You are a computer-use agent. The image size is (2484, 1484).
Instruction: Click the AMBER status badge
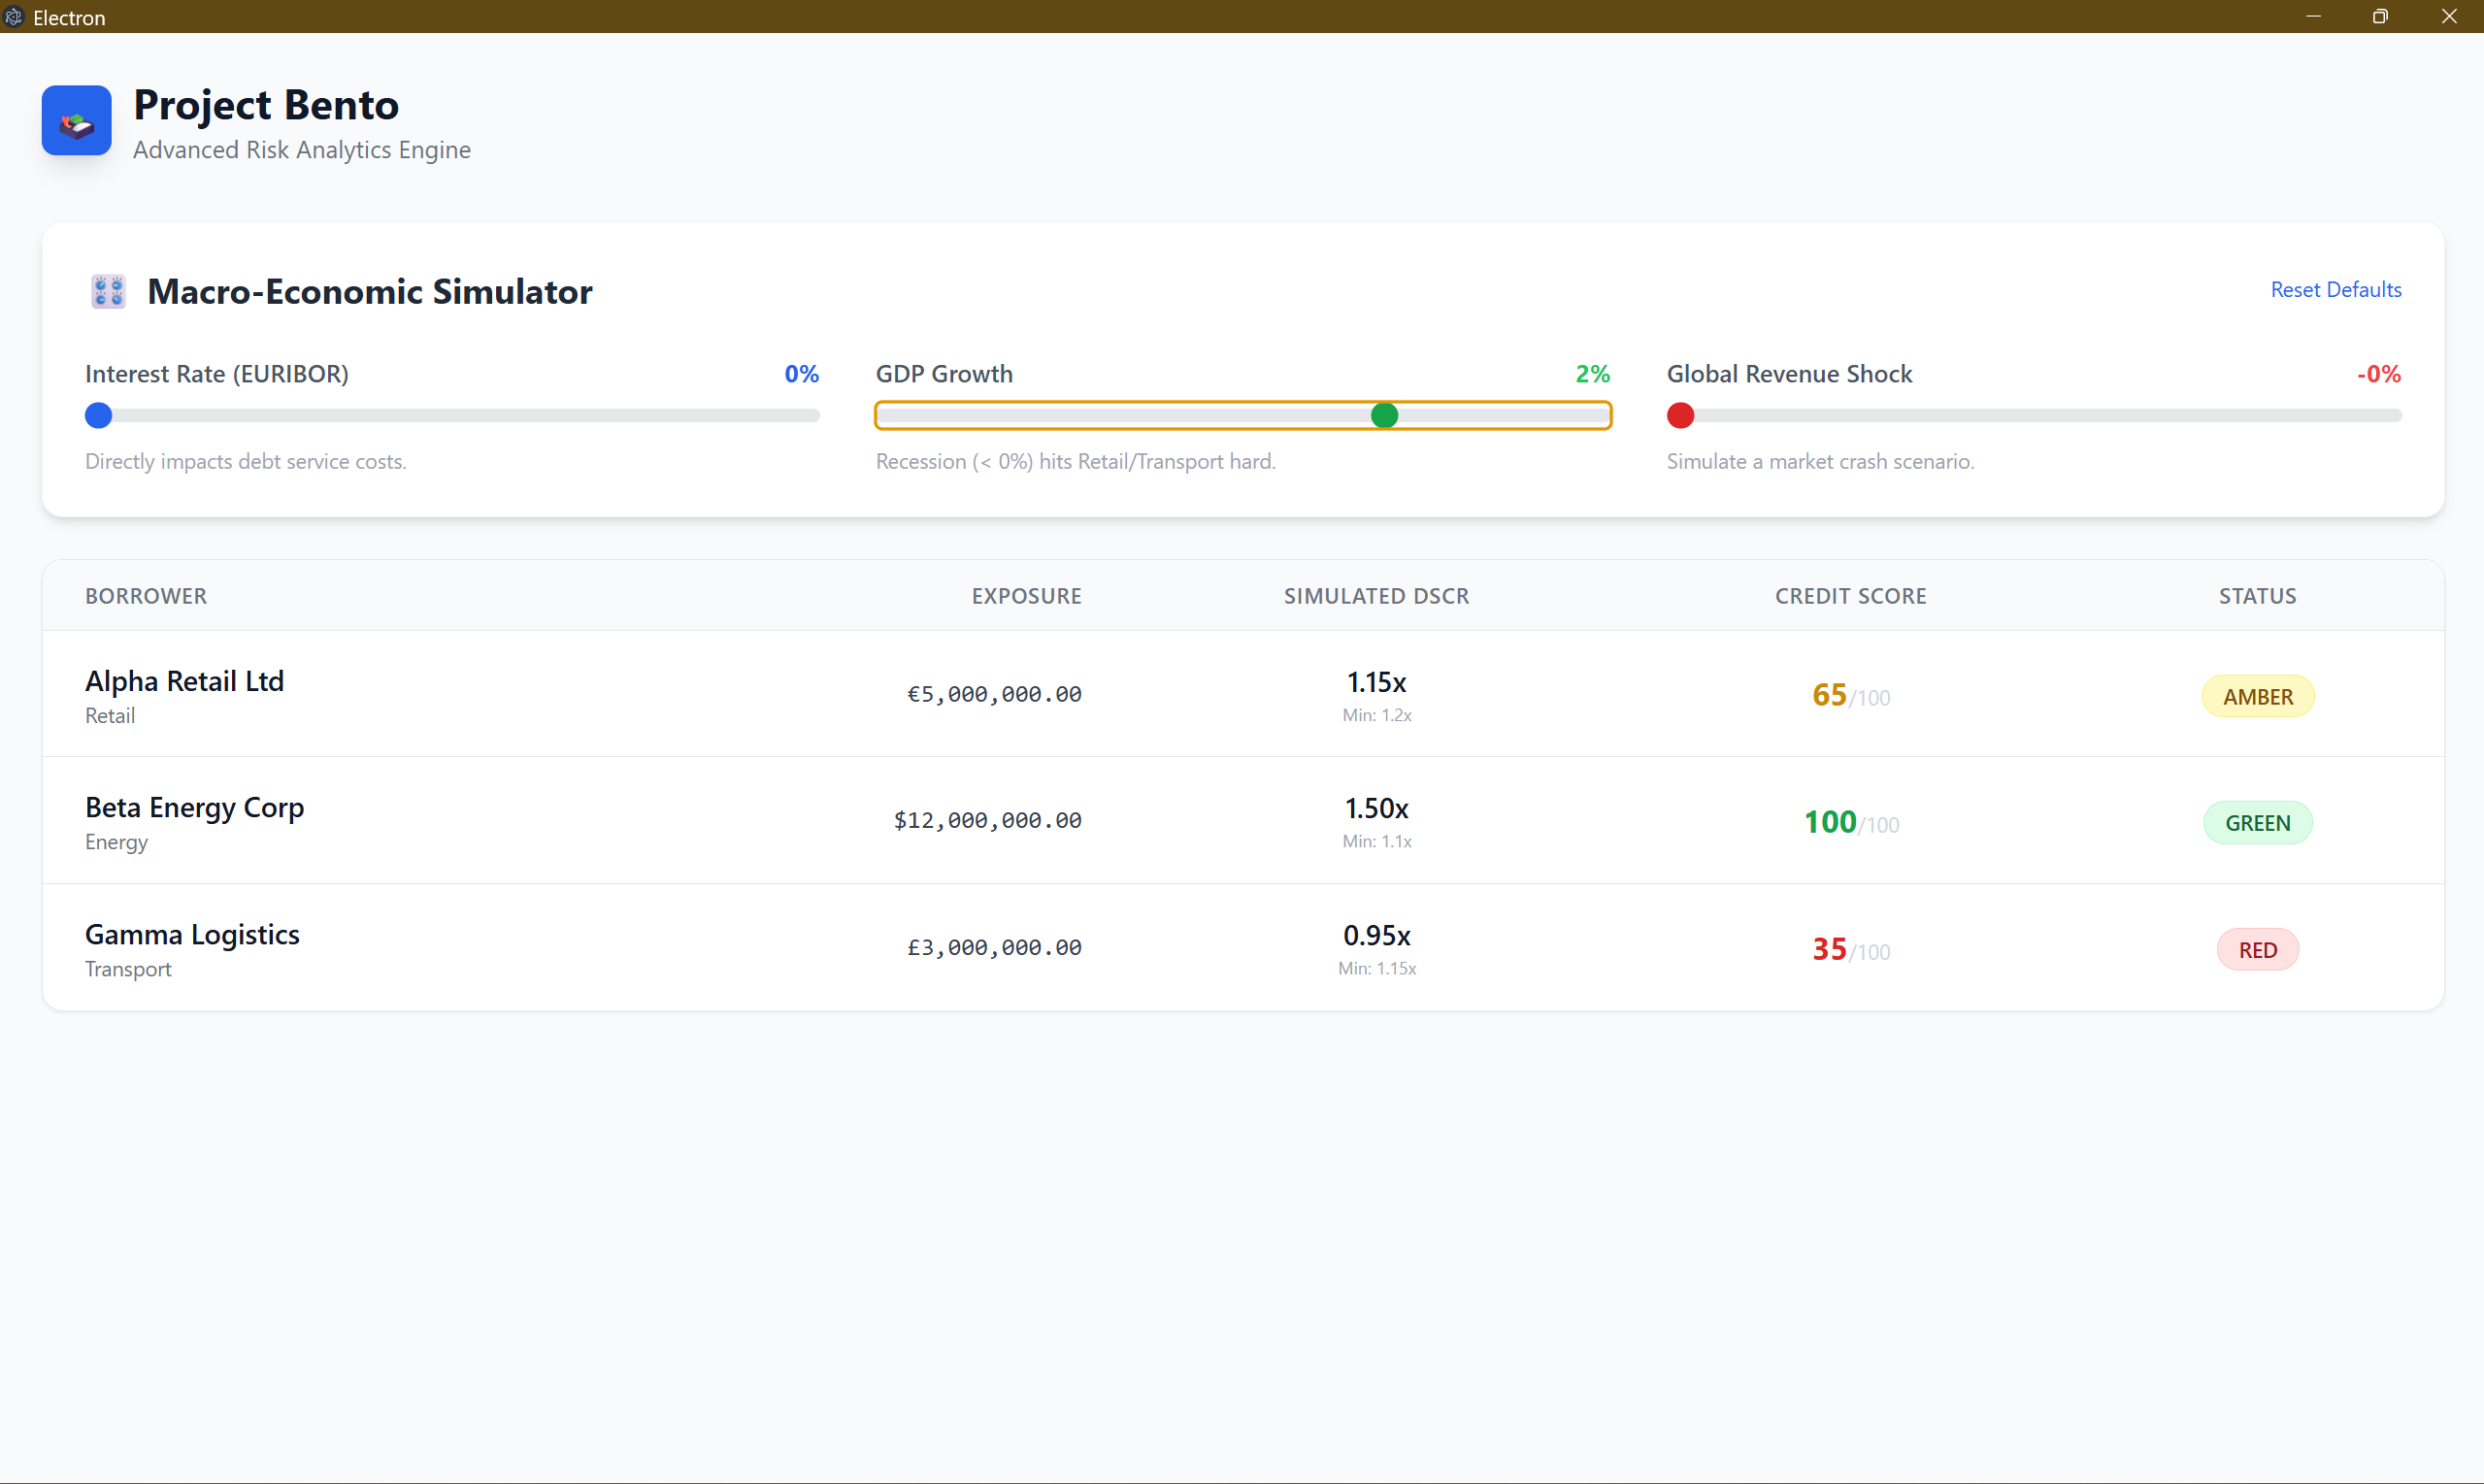point(2257,697)
